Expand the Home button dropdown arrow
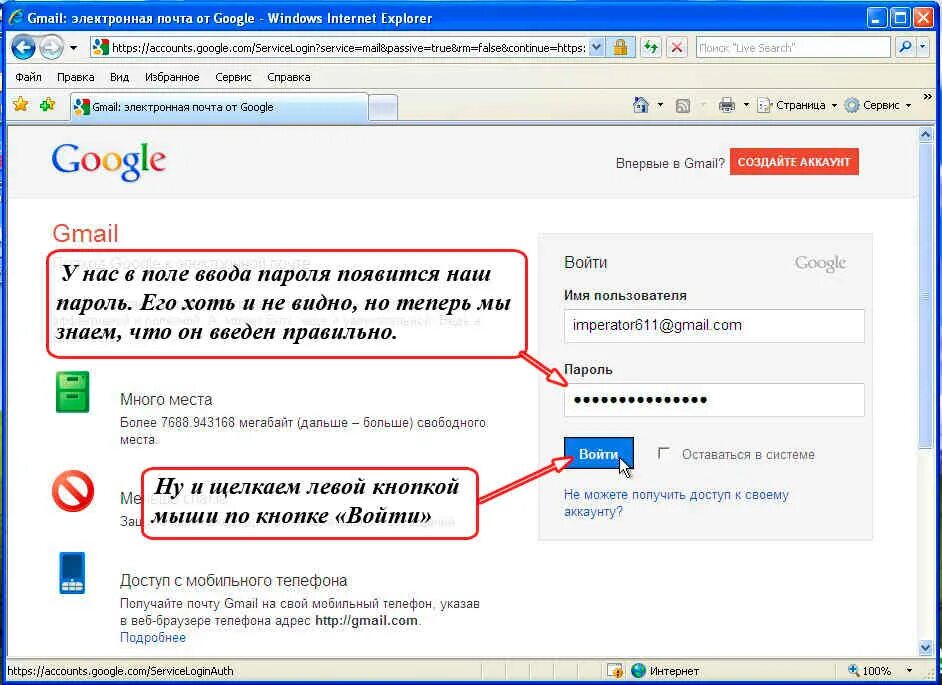 pyautogui.click(x=660, y=105)
